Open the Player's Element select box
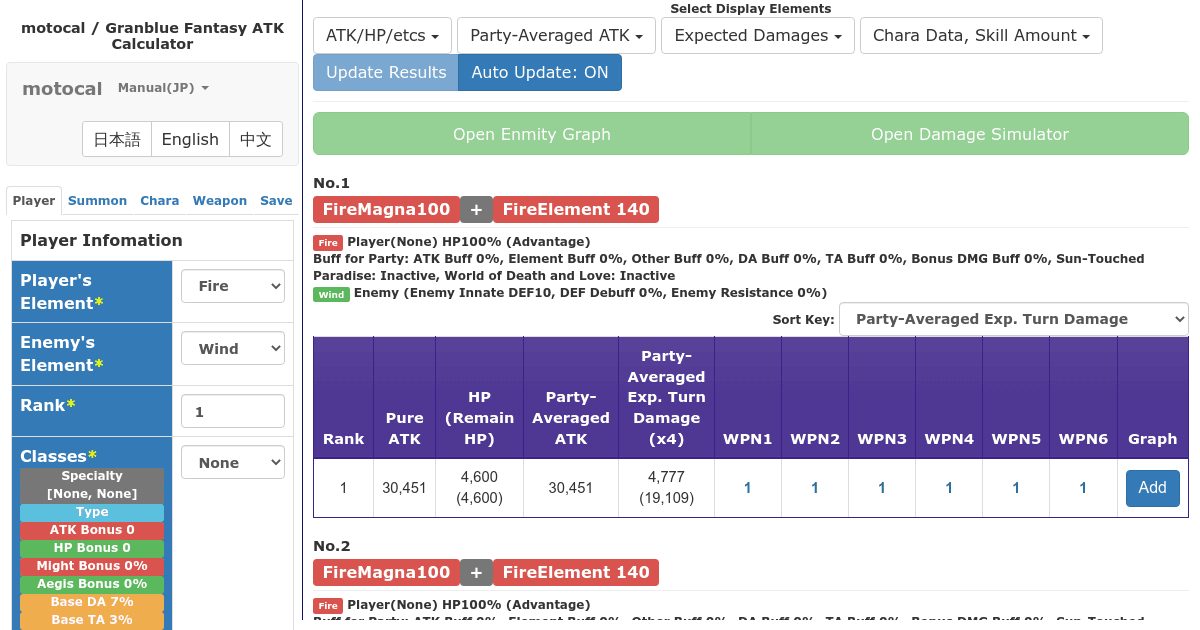The image size is (1200, 630). 233,286
